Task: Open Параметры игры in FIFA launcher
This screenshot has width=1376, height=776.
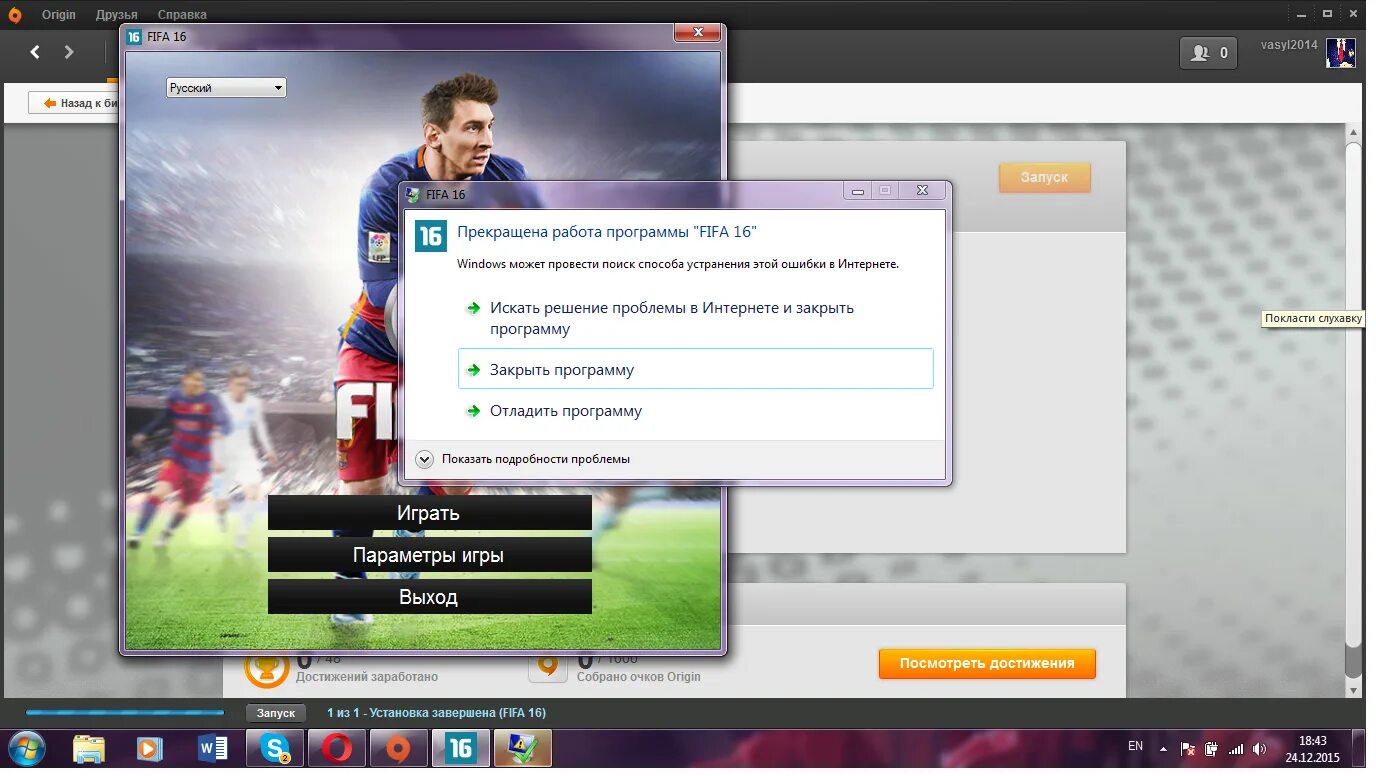Action: point(429,555)
